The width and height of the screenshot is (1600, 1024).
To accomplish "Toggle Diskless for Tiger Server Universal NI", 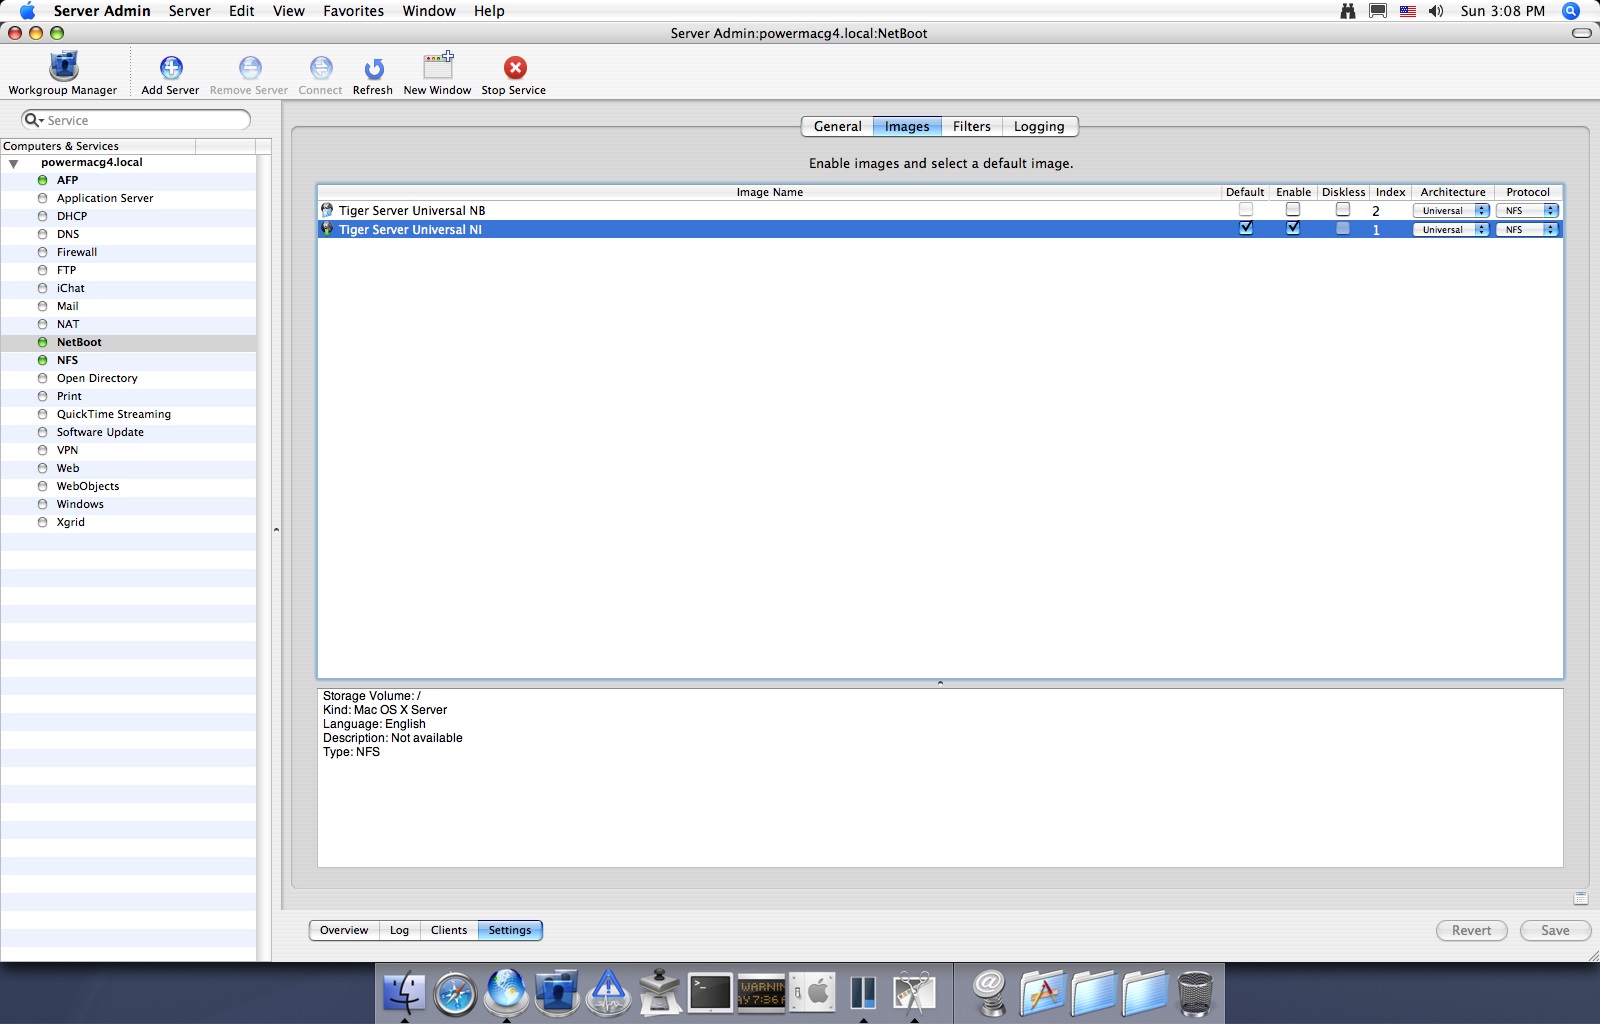I will [x=1343, y=228].
